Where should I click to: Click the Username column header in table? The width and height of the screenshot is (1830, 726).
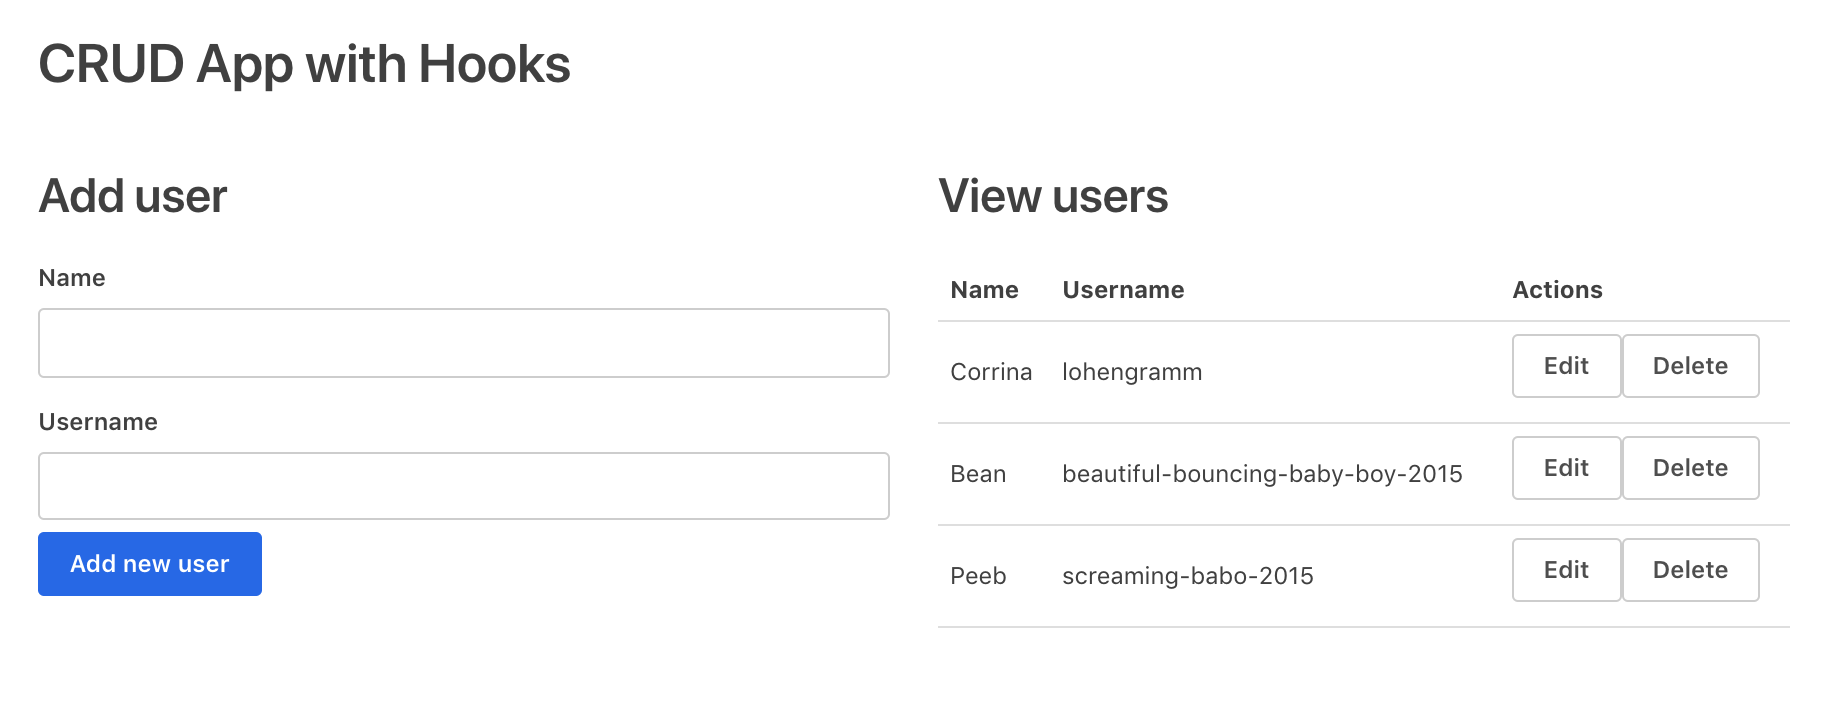click(x=1122, y=290)
